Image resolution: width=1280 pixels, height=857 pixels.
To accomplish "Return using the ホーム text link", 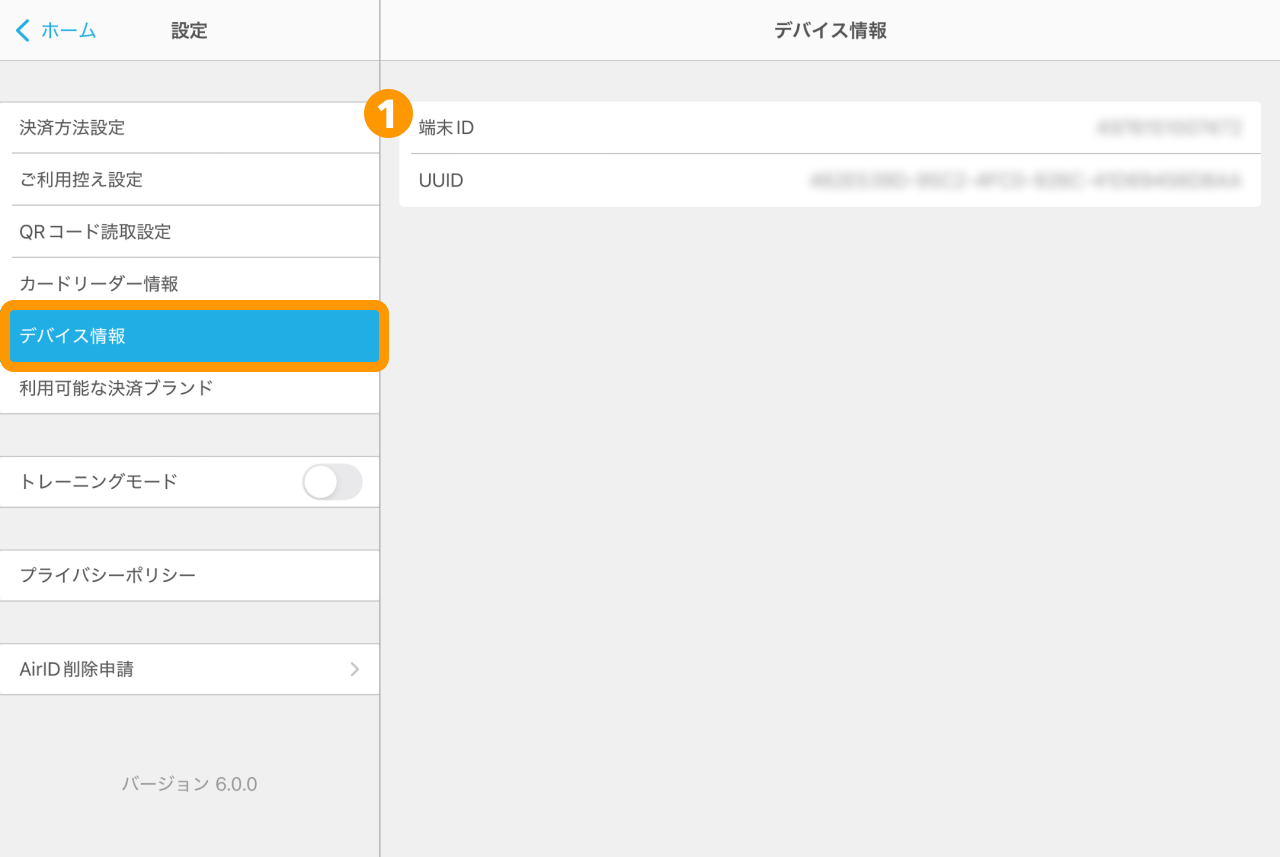I will [x=68, y=31].
